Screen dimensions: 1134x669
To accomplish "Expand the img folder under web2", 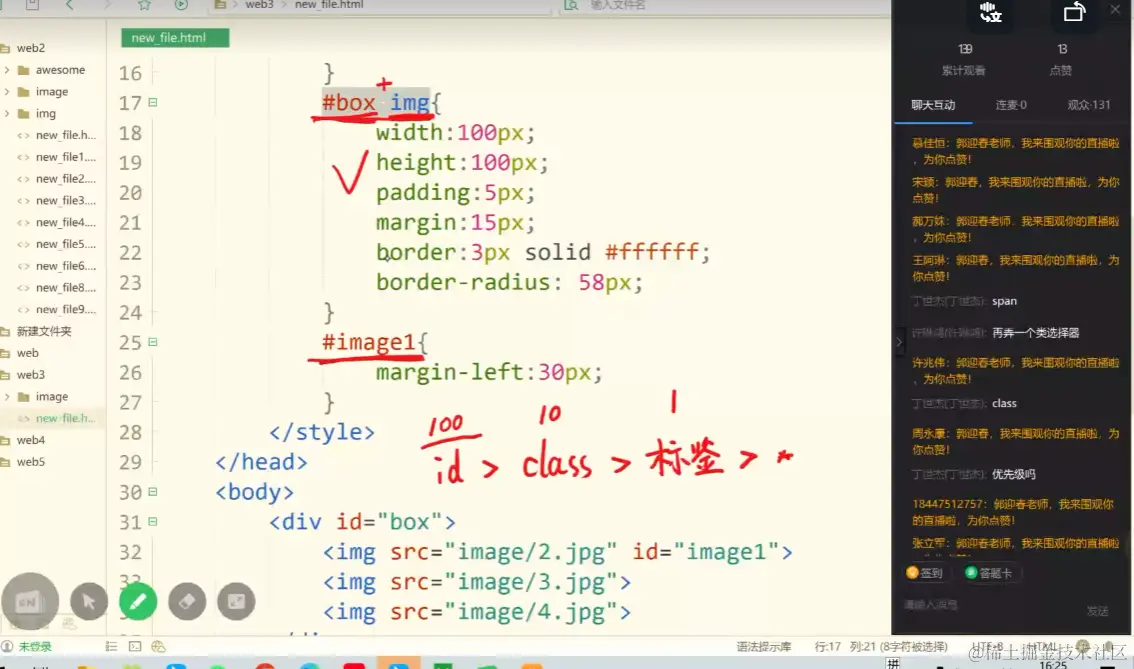I will pos(7,114).
